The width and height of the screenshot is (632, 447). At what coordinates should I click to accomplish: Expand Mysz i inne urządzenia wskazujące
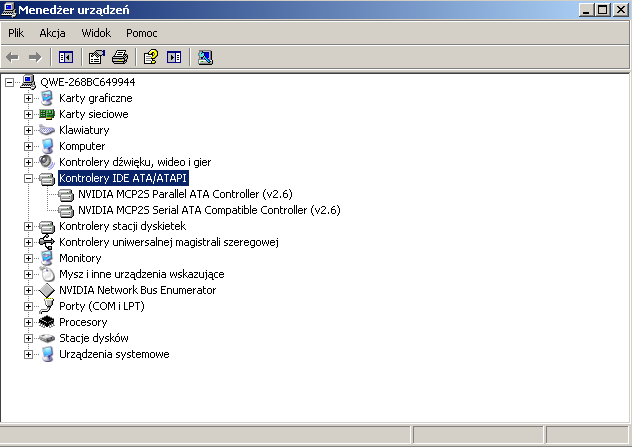click(x=28, y=274)
